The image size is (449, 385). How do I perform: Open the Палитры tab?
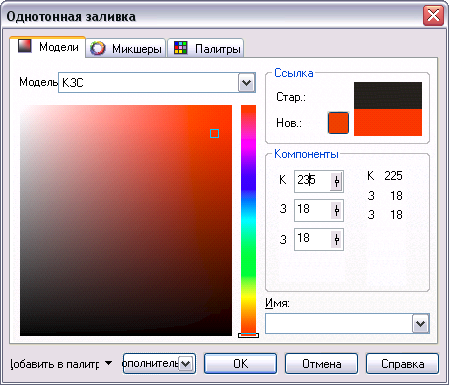[x=206, y=49]
